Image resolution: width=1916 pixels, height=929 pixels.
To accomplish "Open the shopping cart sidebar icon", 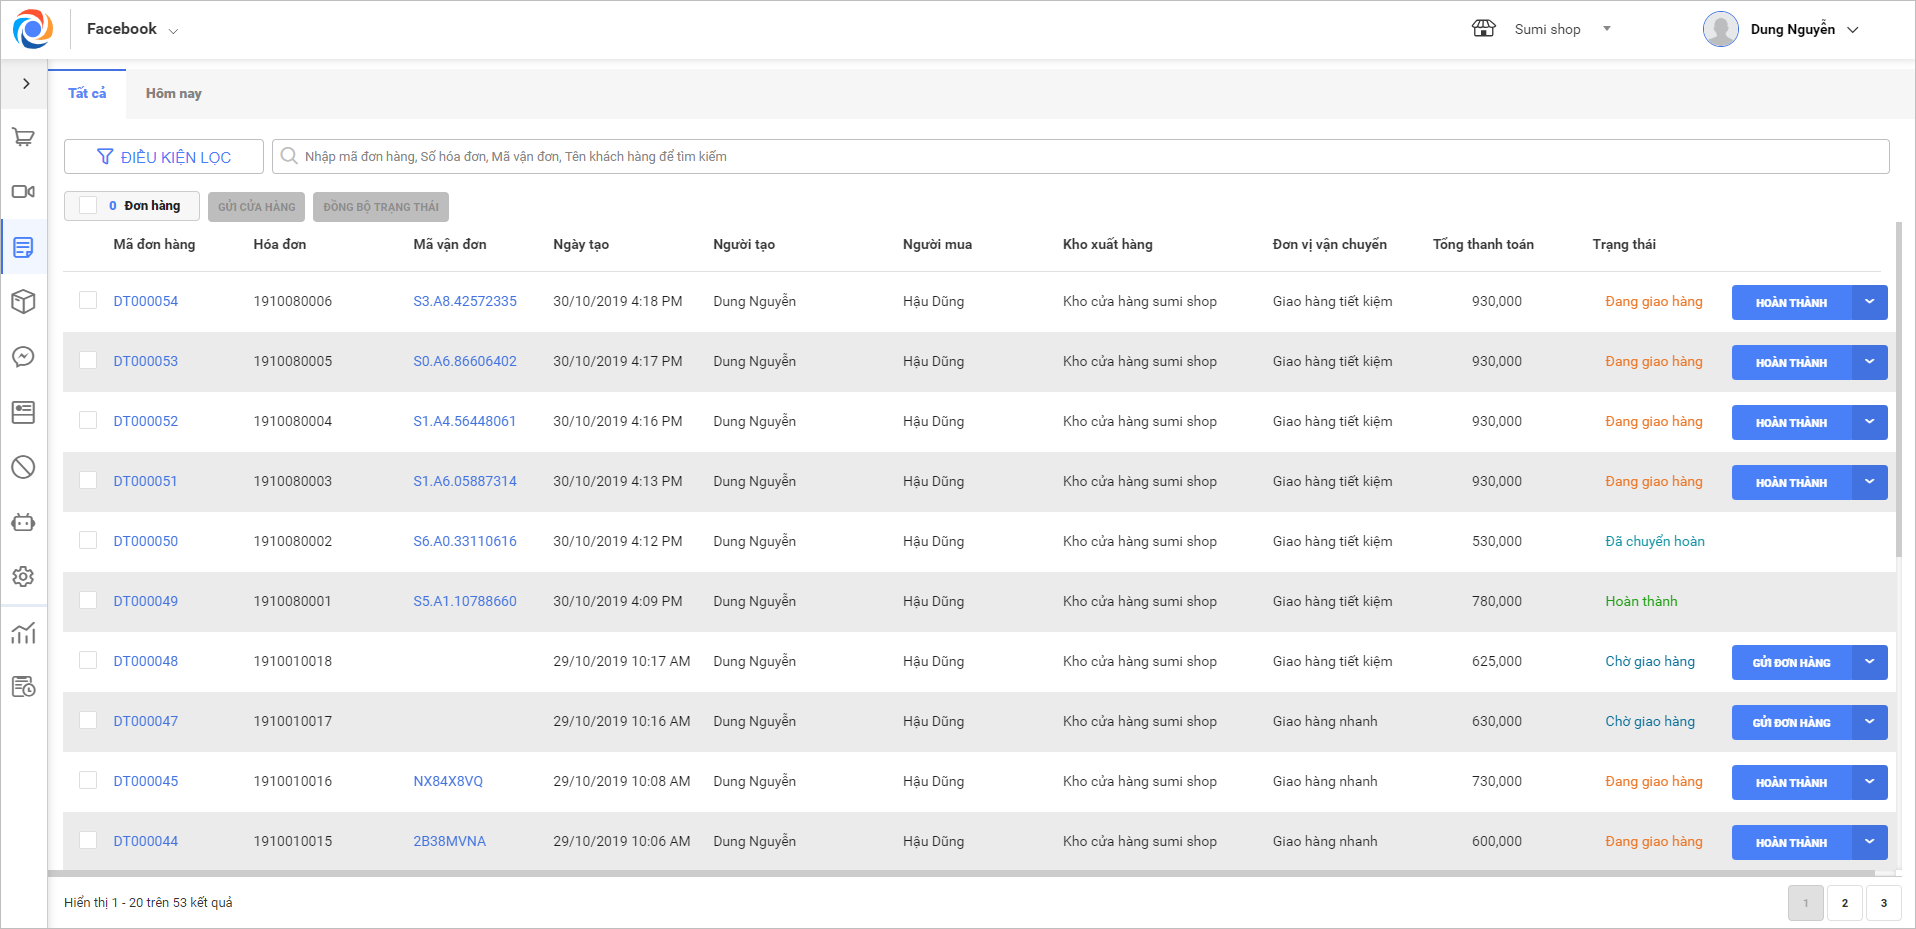I will tap(23, 137).
